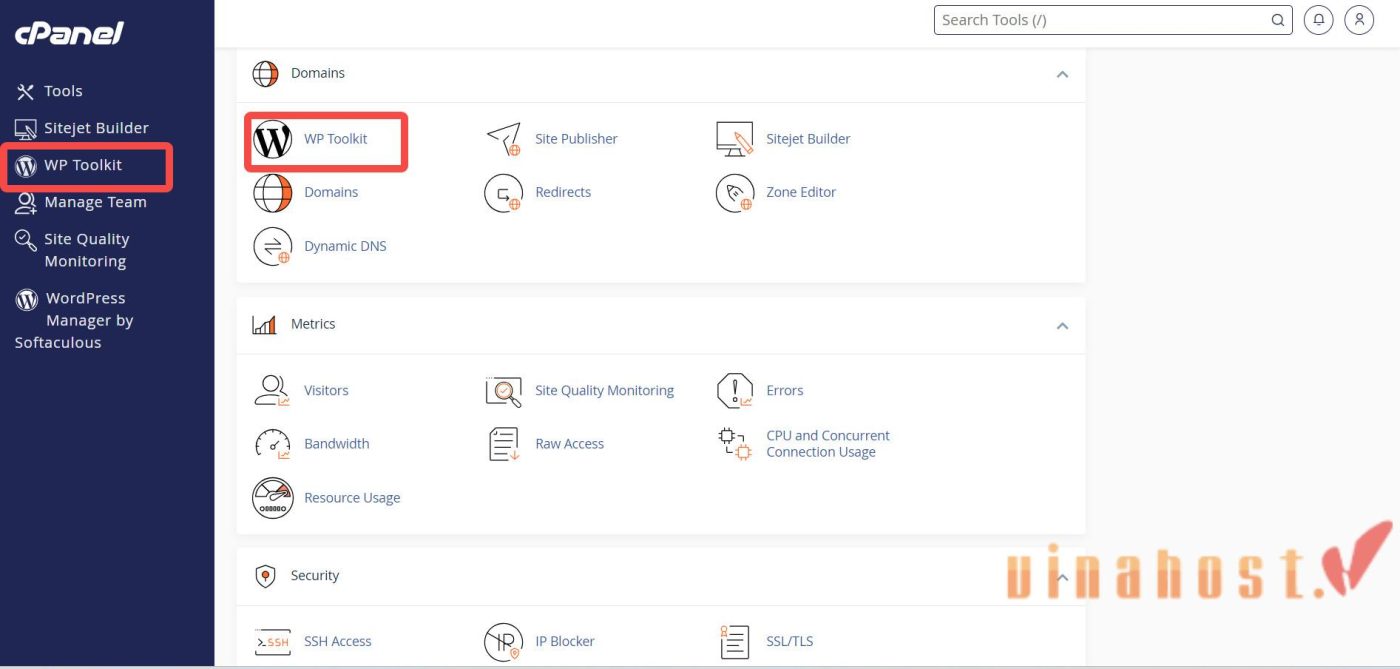Click the Site Quality Monitoring sidebar icon
Screen dimensions: 1400x669
click(26, 240)
